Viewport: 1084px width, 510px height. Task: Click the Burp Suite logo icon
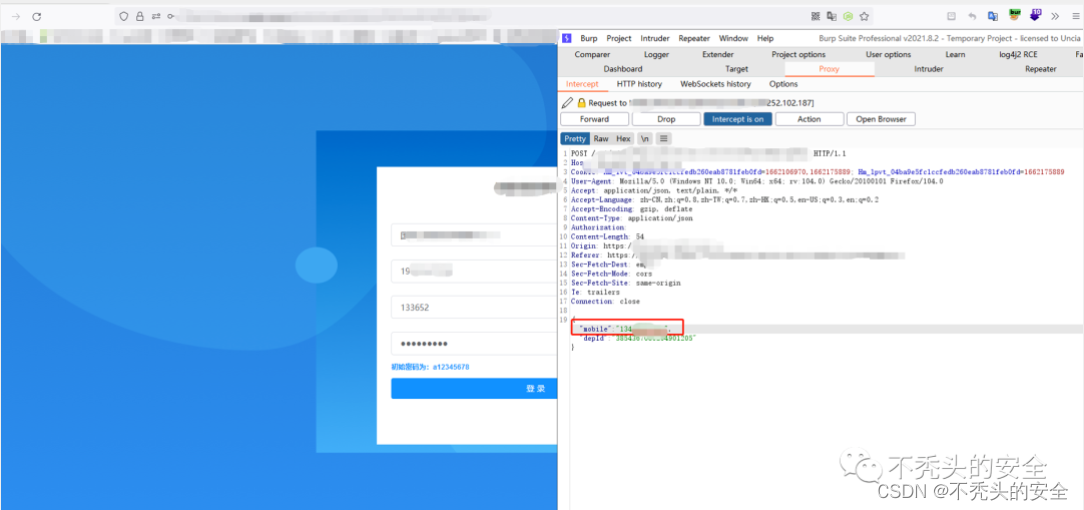(x=567, y=38)
